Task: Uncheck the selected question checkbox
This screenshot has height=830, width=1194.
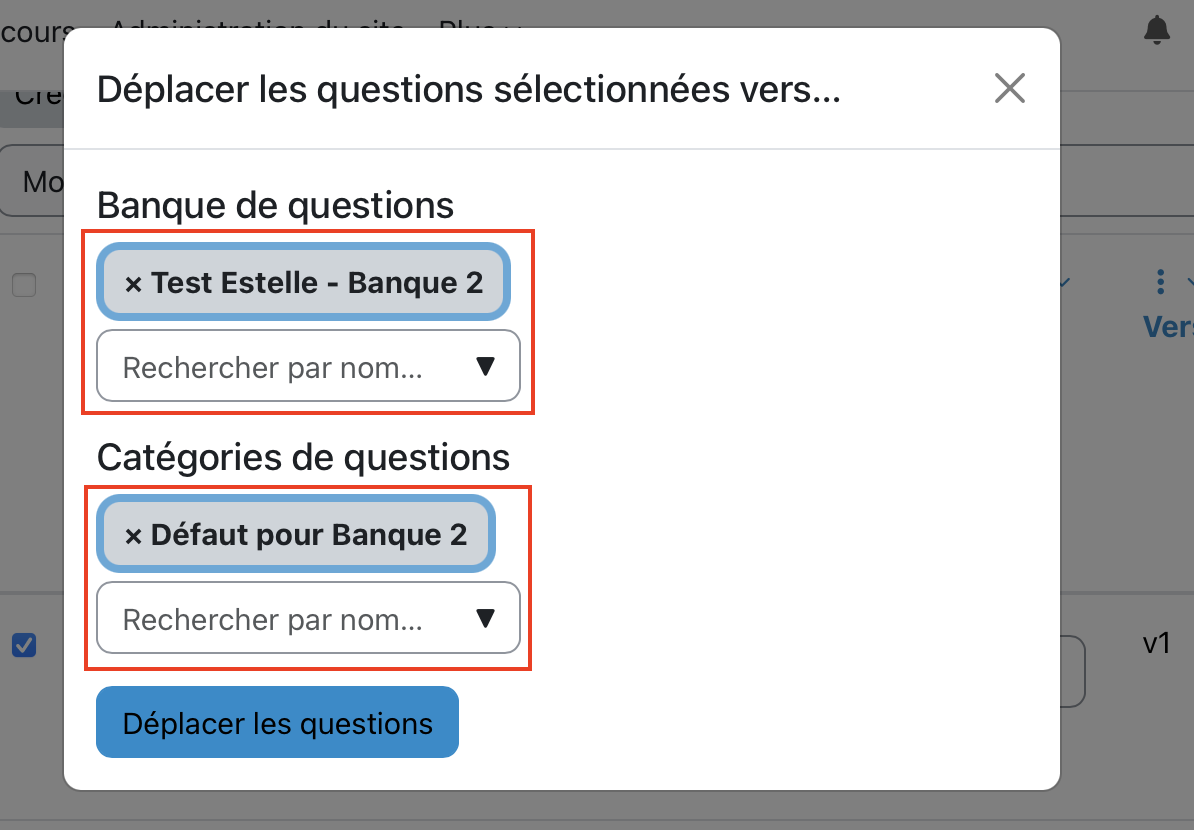Action: pyautogui.click(x=23, y=646)
